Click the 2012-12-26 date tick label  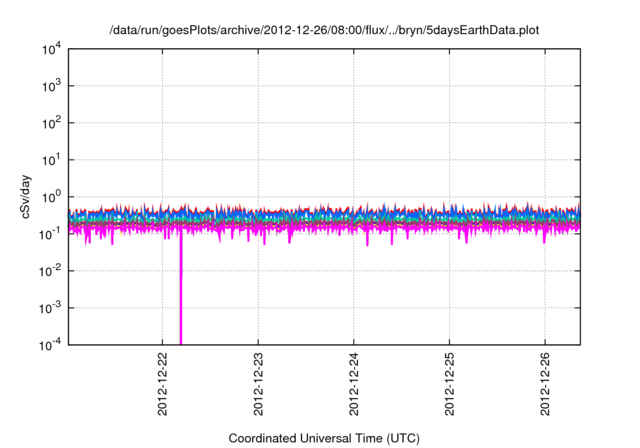[x=545, y=384]
